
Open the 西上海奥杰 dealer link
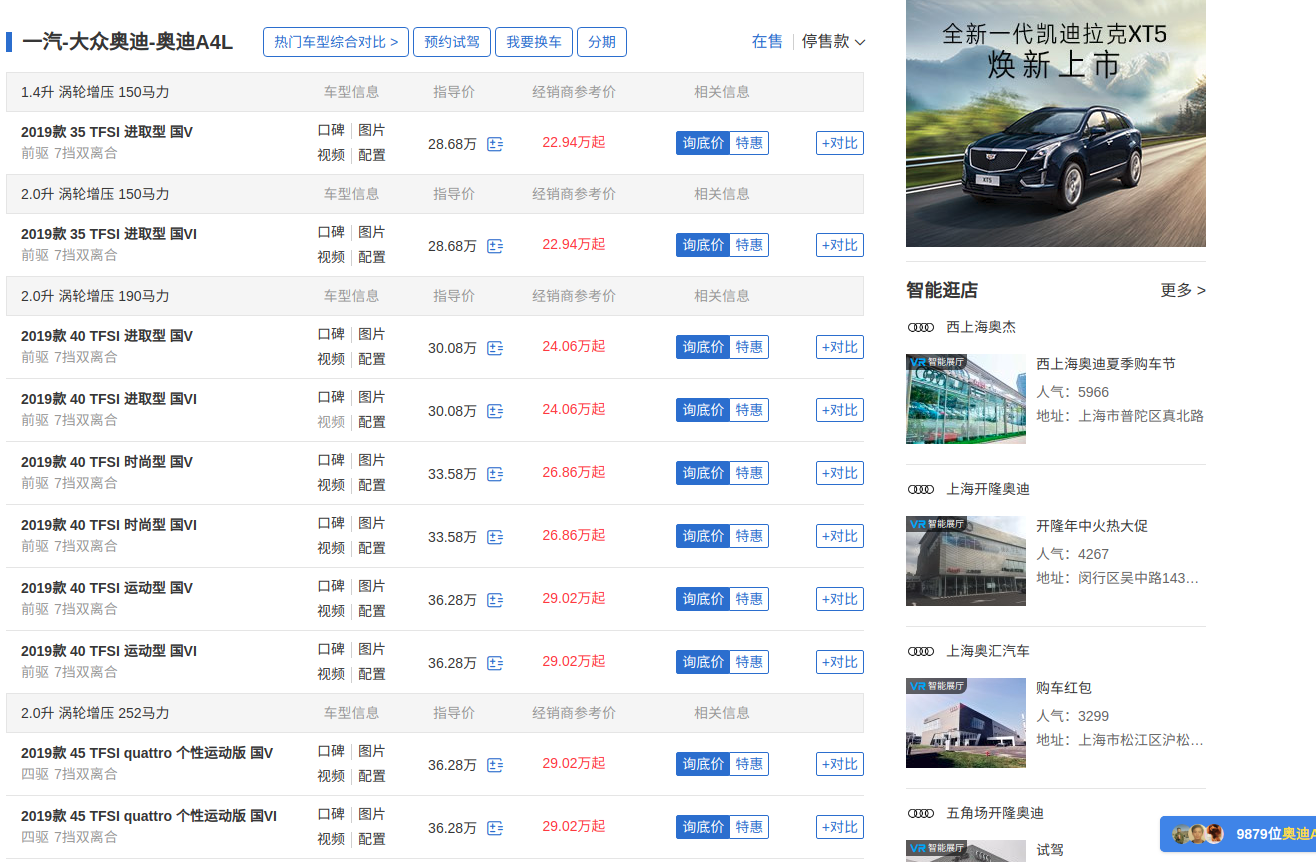(x=981, y=327)
